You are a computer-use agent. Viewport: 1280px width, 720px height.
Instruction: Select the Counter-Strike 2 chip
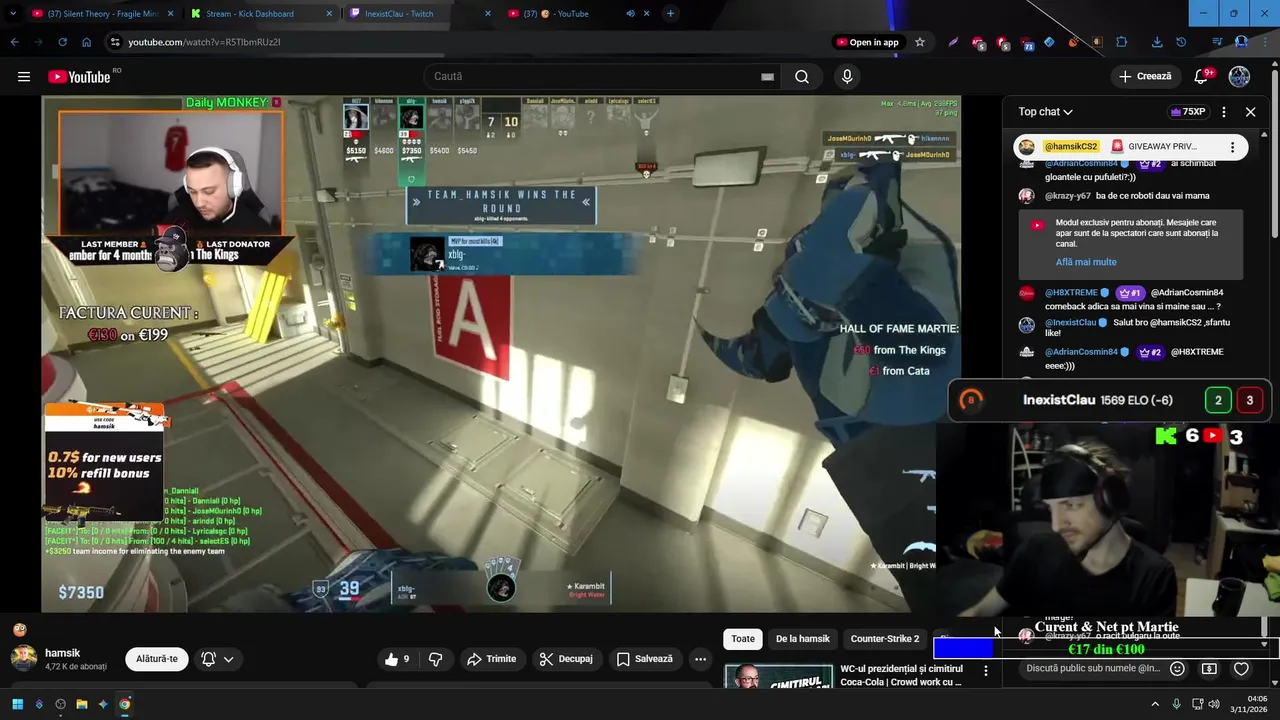point(885,639)
